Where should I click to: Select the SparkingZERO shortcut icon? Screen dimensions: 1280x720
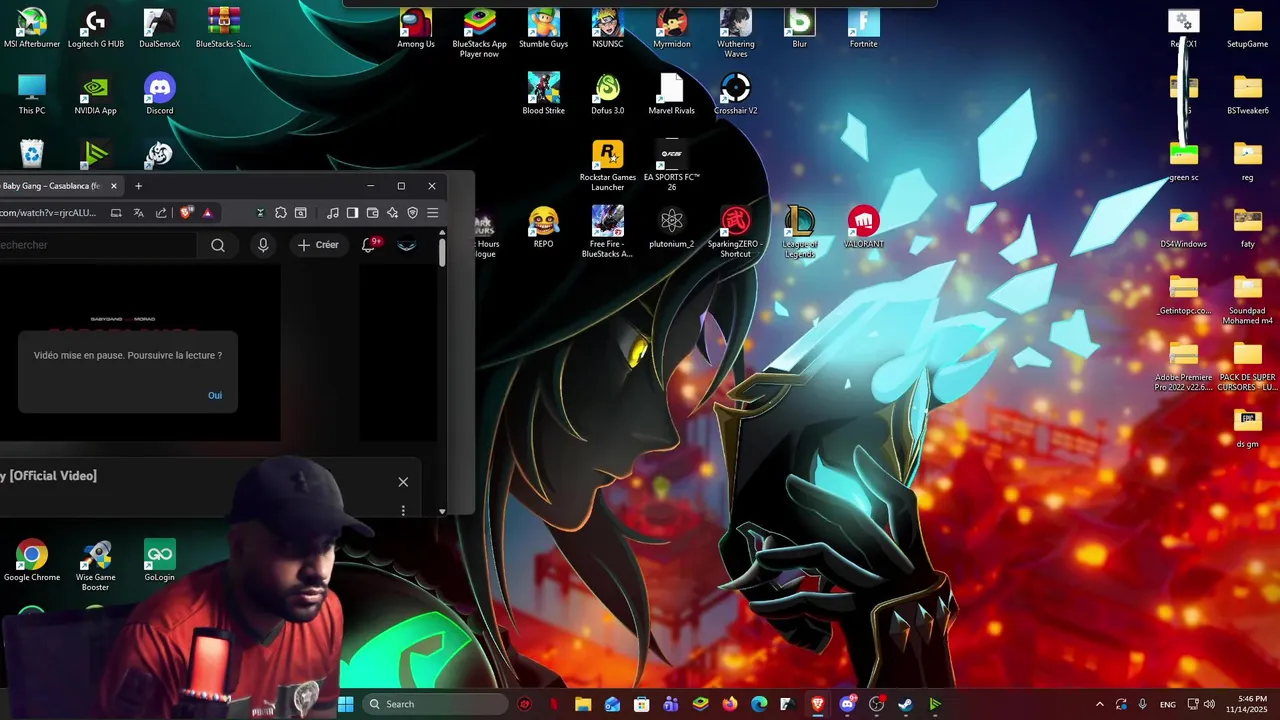click(x=736, y=232)
